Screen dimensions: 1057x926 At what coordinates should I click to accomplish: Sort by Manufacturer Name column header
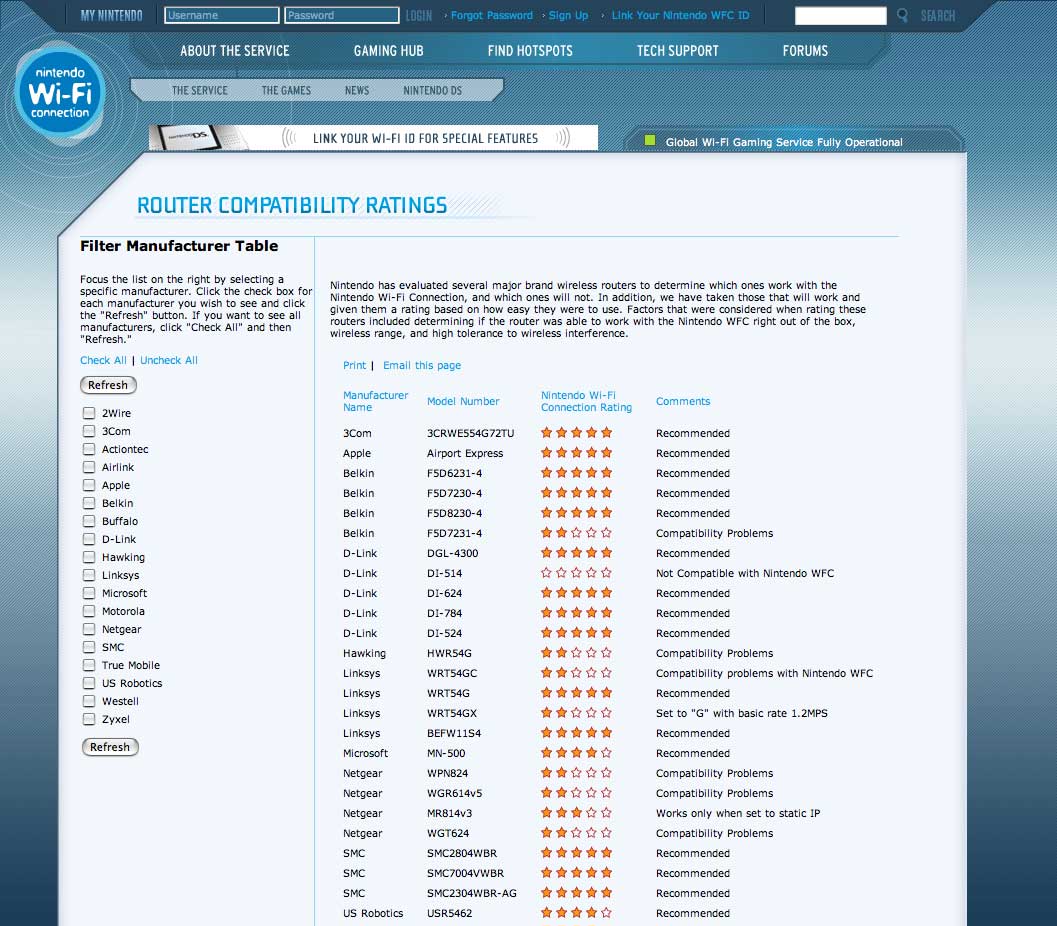pos(375,401)
